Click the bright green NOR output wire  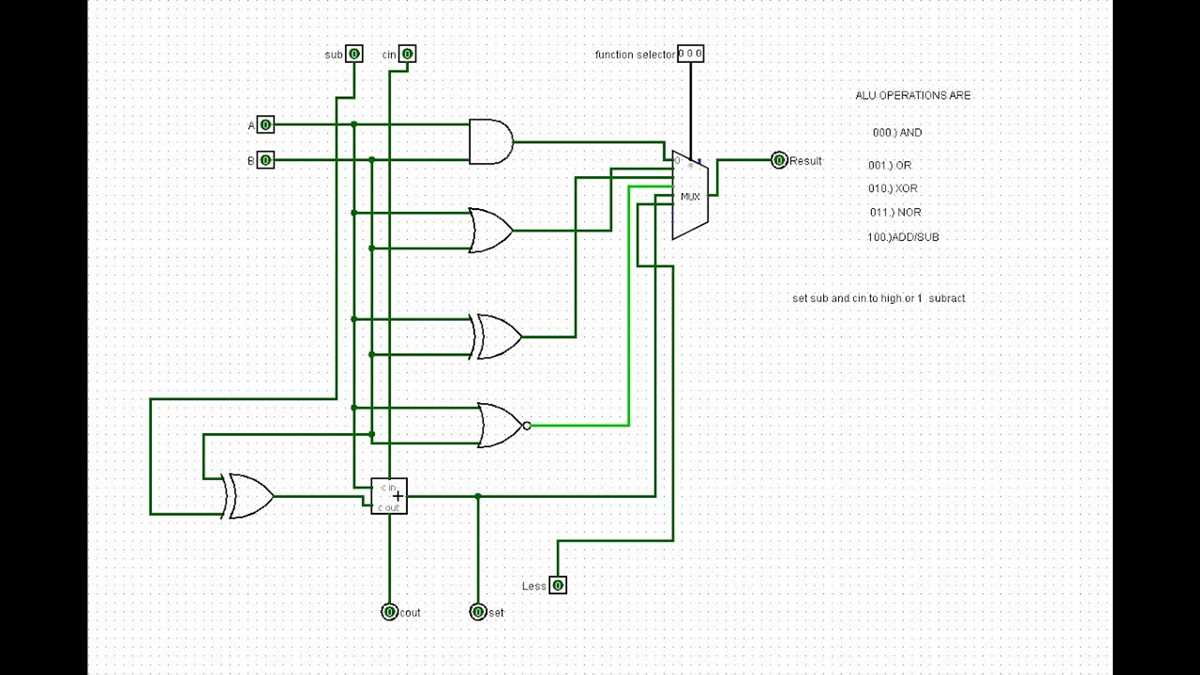pos(629,305)
